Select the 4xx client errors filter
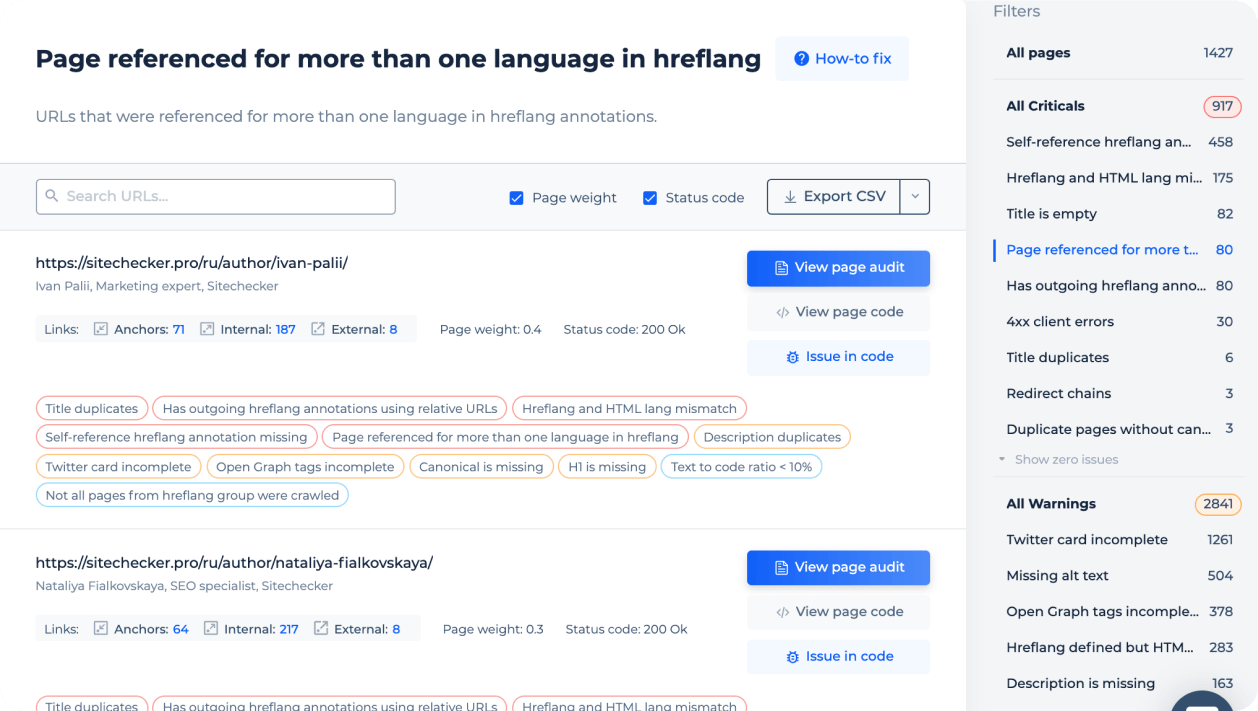The width and height of the screenshot is (1258, 711). (x=1119, y=322)
